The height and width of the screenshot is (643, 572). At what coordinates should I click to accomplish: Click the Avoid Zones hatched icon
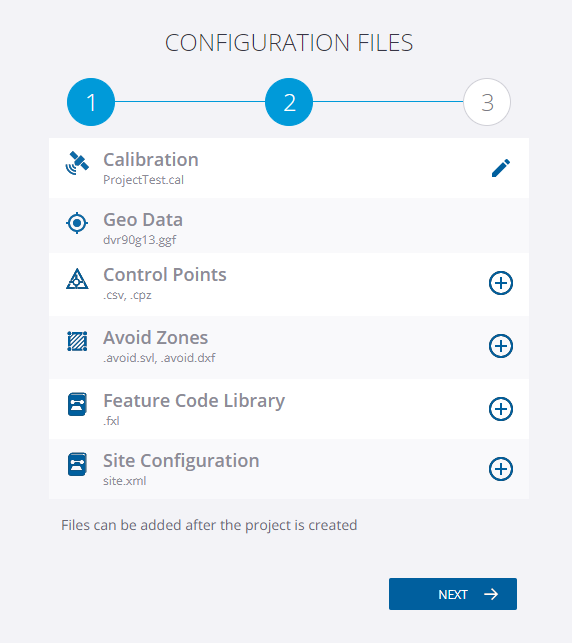[x=77, y=341]
